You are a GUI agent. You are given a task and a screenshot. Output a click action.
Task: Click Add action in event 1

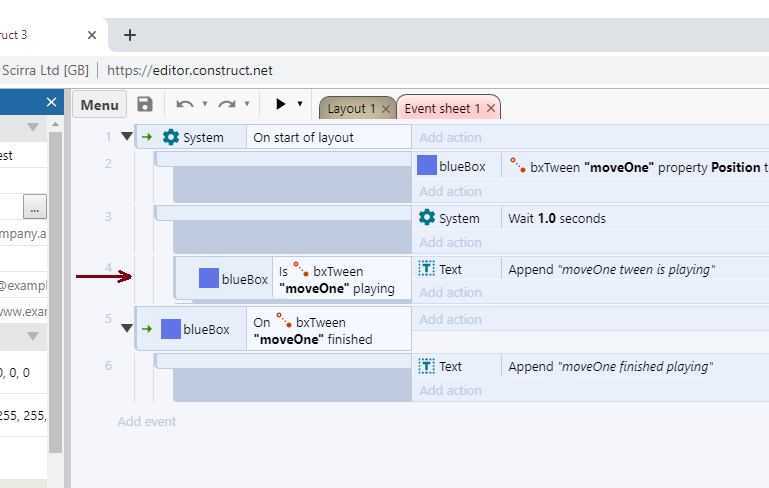tap(450, 137)
